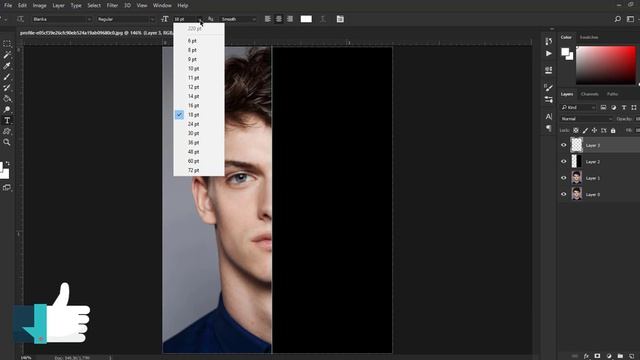Select Layer 2 thumbnail
The height and width of the screenshot is (360, 640).
tap(576, 161)
